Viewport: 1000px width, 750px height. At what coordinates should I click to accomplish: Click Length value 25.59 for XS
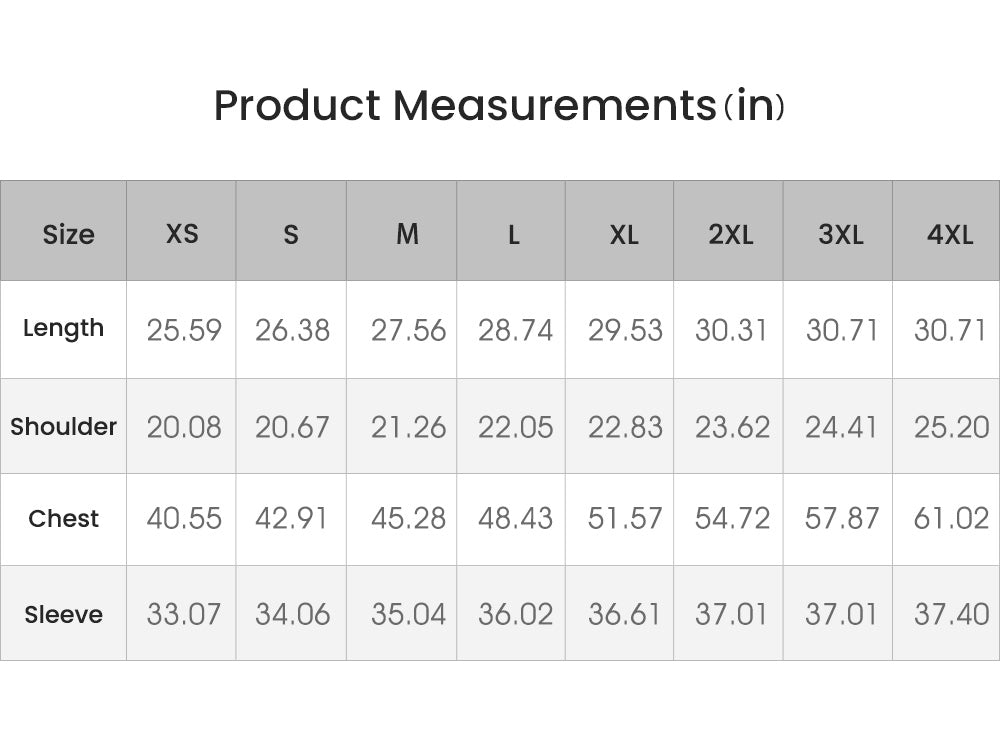184,330
